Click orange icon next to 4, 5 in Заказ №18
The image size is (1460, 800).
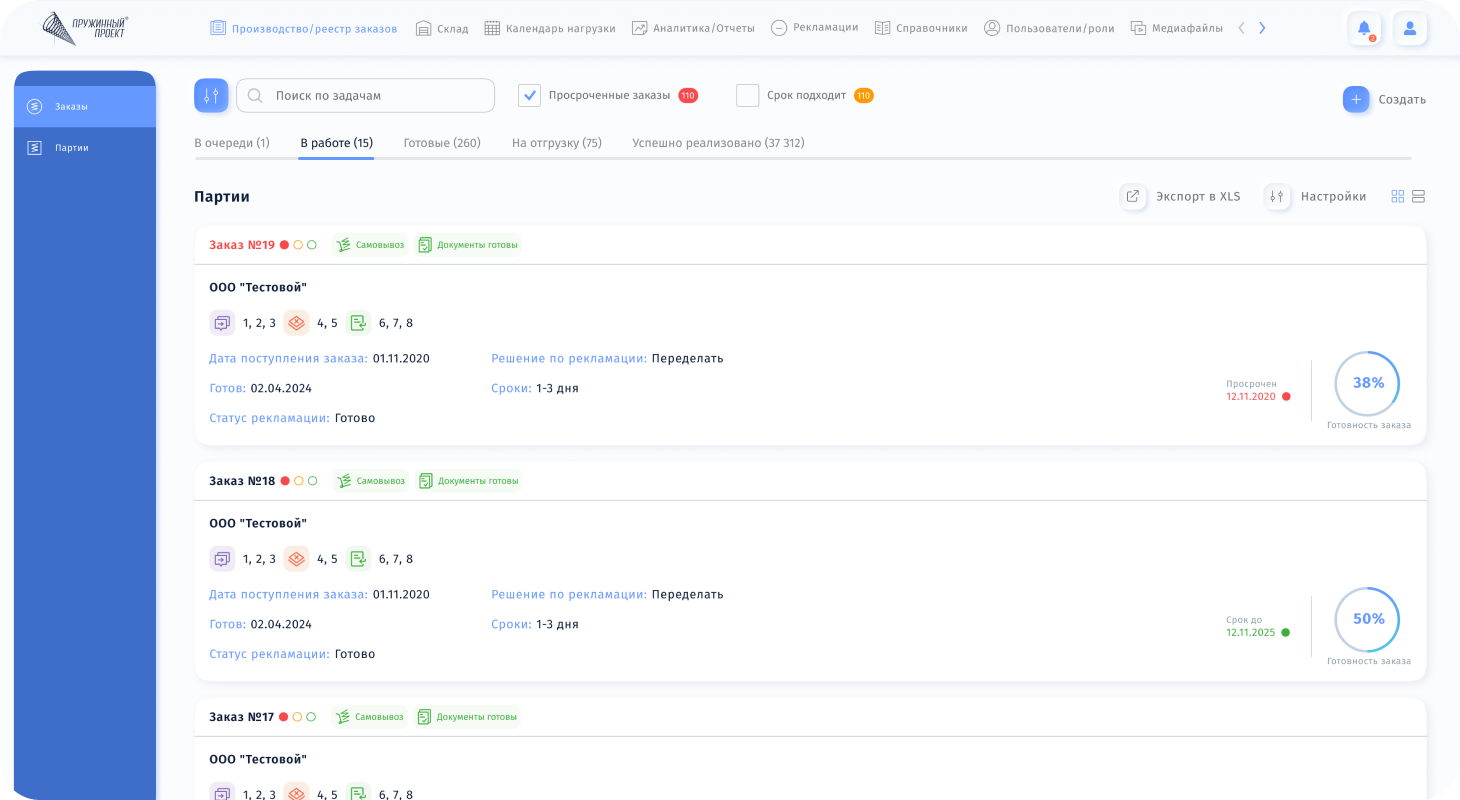tap(296, 559)
